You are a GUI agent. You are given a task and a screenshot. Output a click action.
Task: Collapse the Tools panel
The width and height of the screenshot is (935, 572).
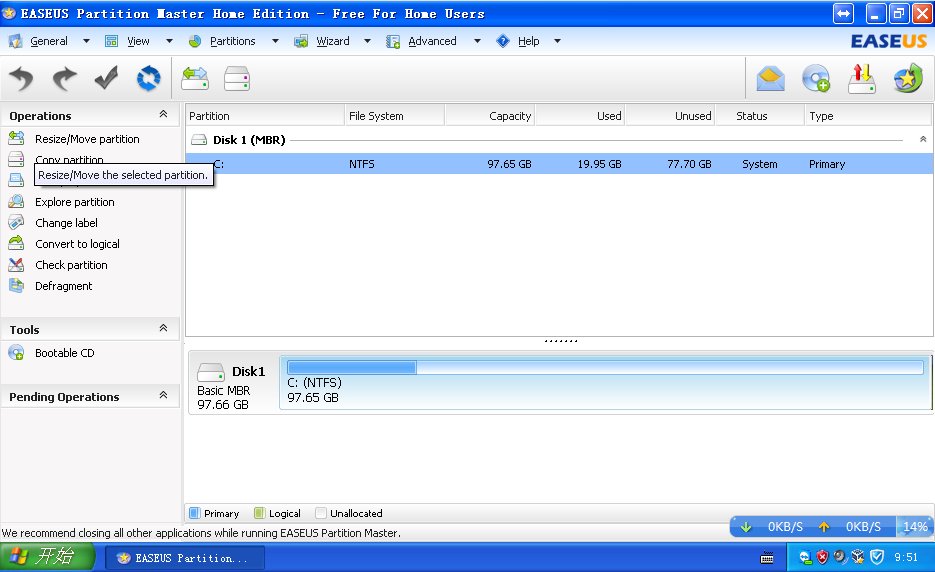(x=163, y=329)
